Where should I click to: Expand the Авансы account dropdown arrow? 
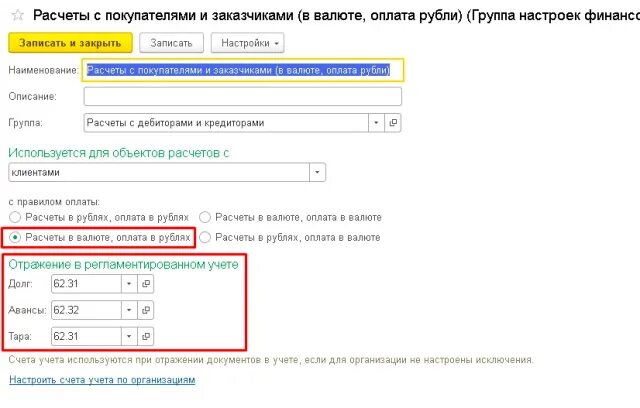(129, 310)
